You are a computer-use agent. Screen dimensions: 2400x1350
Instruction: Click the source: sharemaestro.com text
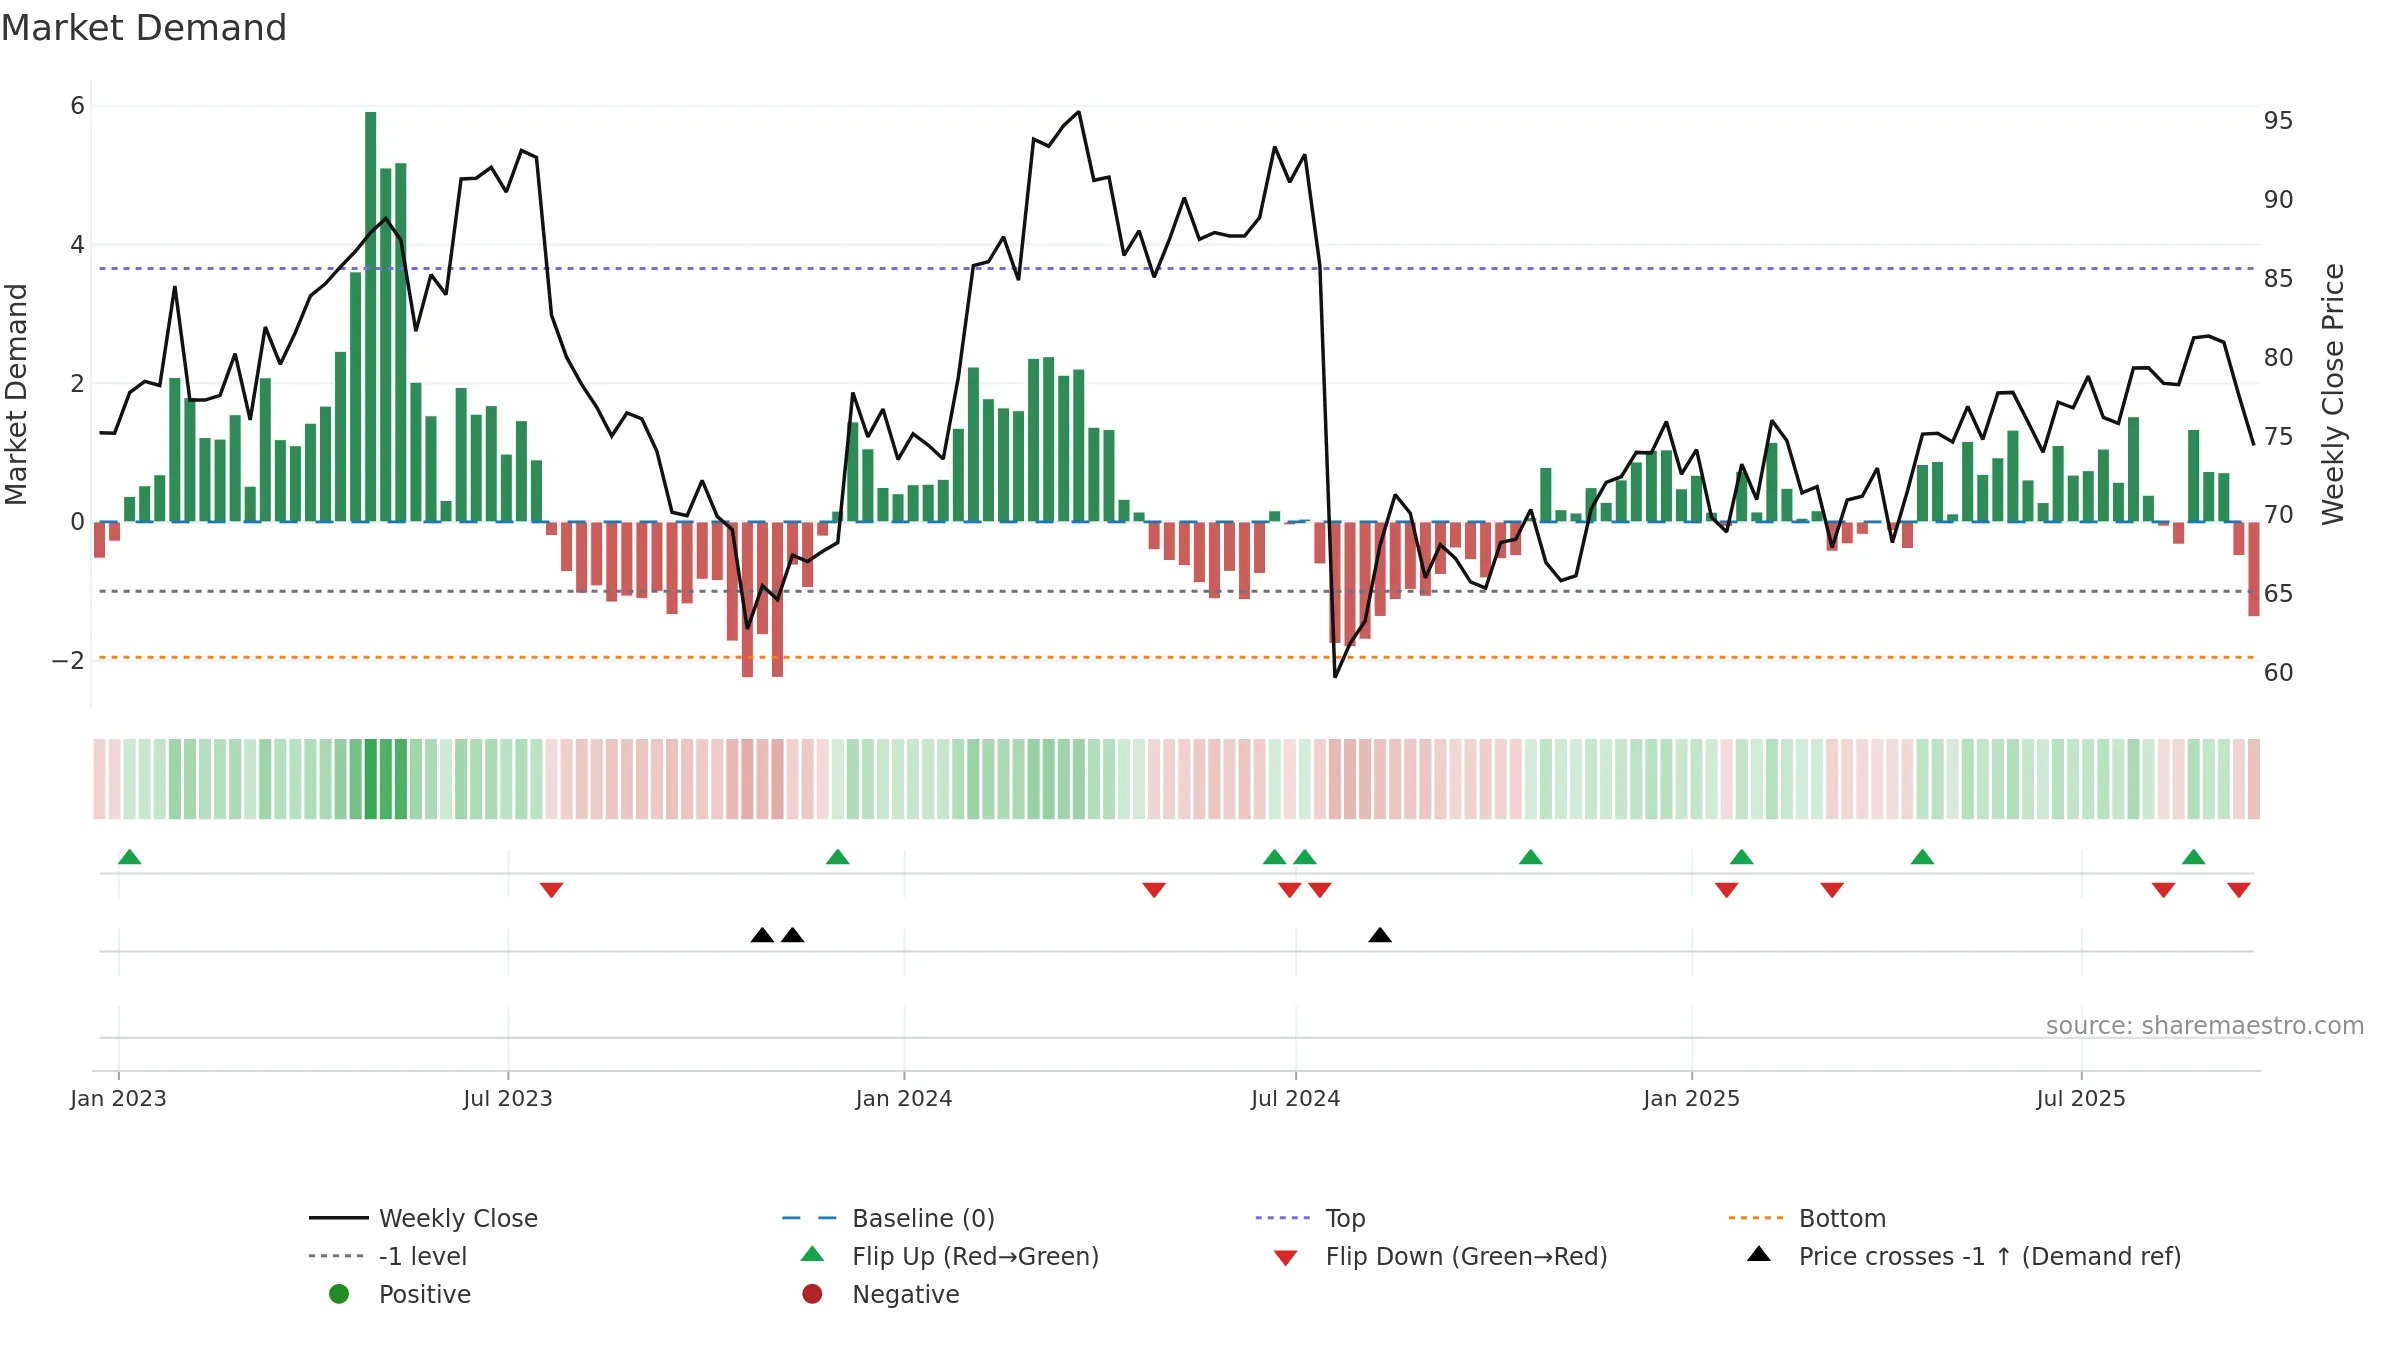click(x=2205, y=1025)
